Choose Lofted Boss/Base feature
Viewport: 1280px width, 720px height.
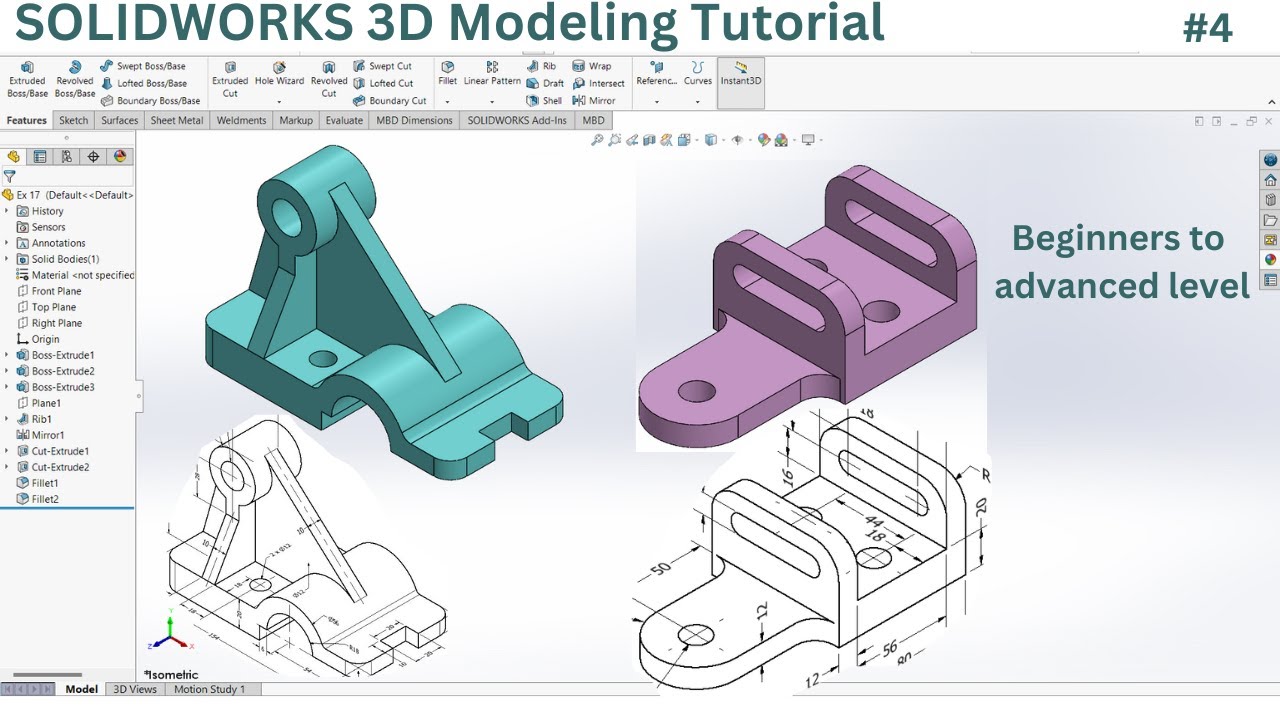click(143, 83)
